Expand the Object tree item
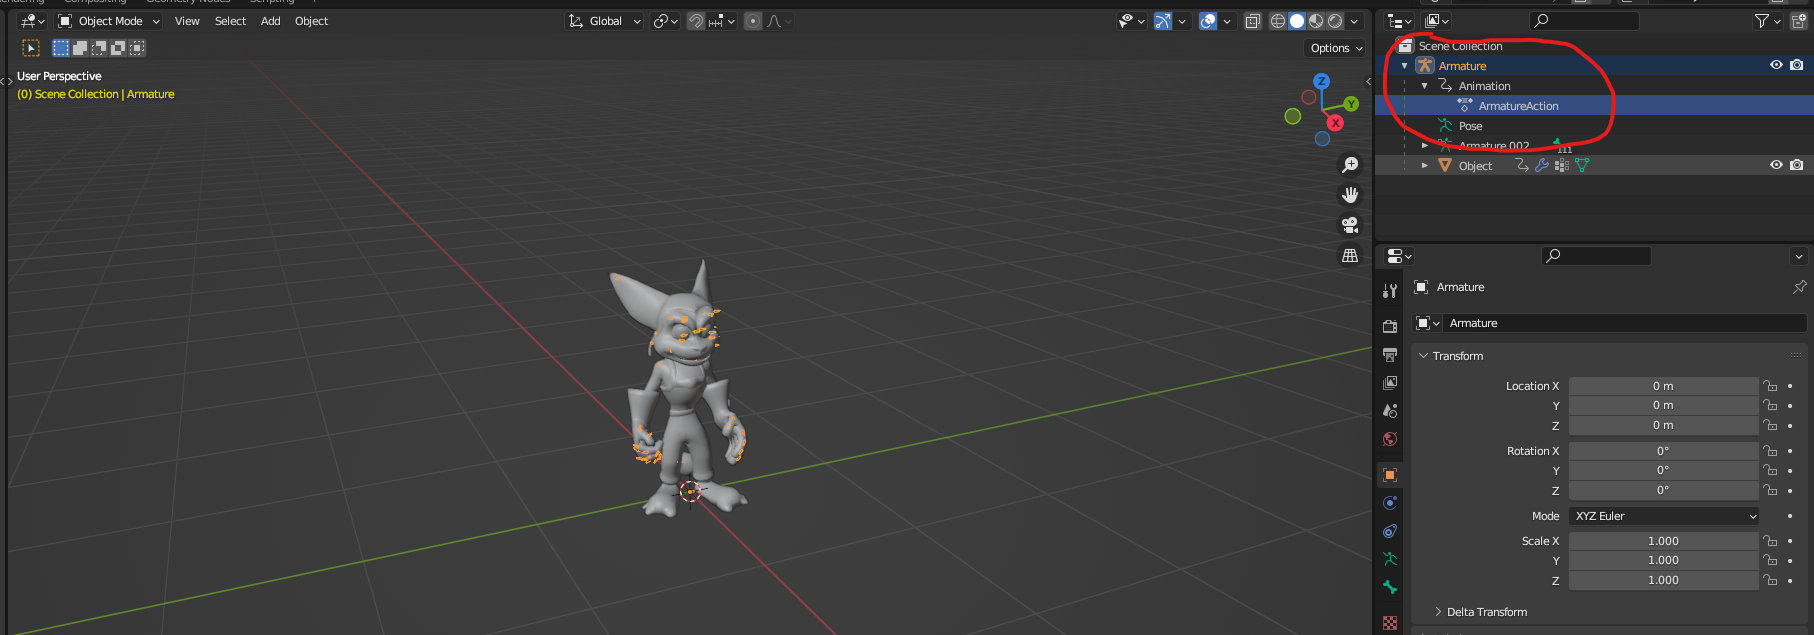This screenshot has height=635, width=1814. [1425, 166]
